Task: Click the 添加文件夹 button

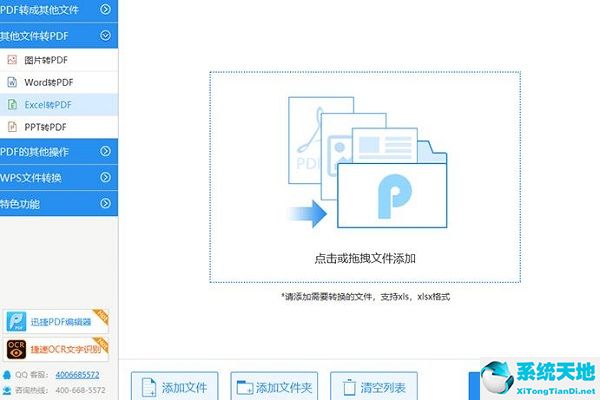Action: [x=274, y=386]
